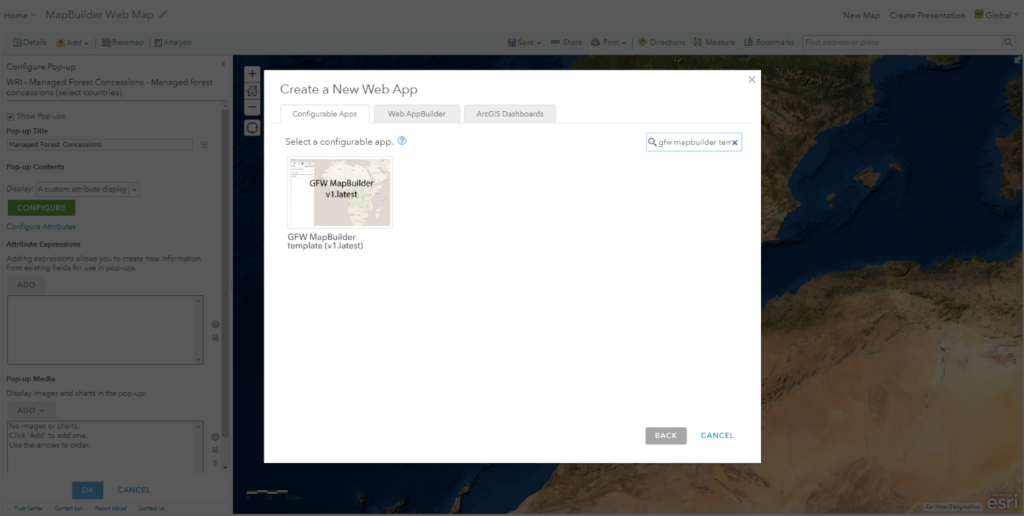The height and width of the screenshot is (516, 1024).
Task: Switch to the Web AppBuilder tab
Action: coord(417,114)
